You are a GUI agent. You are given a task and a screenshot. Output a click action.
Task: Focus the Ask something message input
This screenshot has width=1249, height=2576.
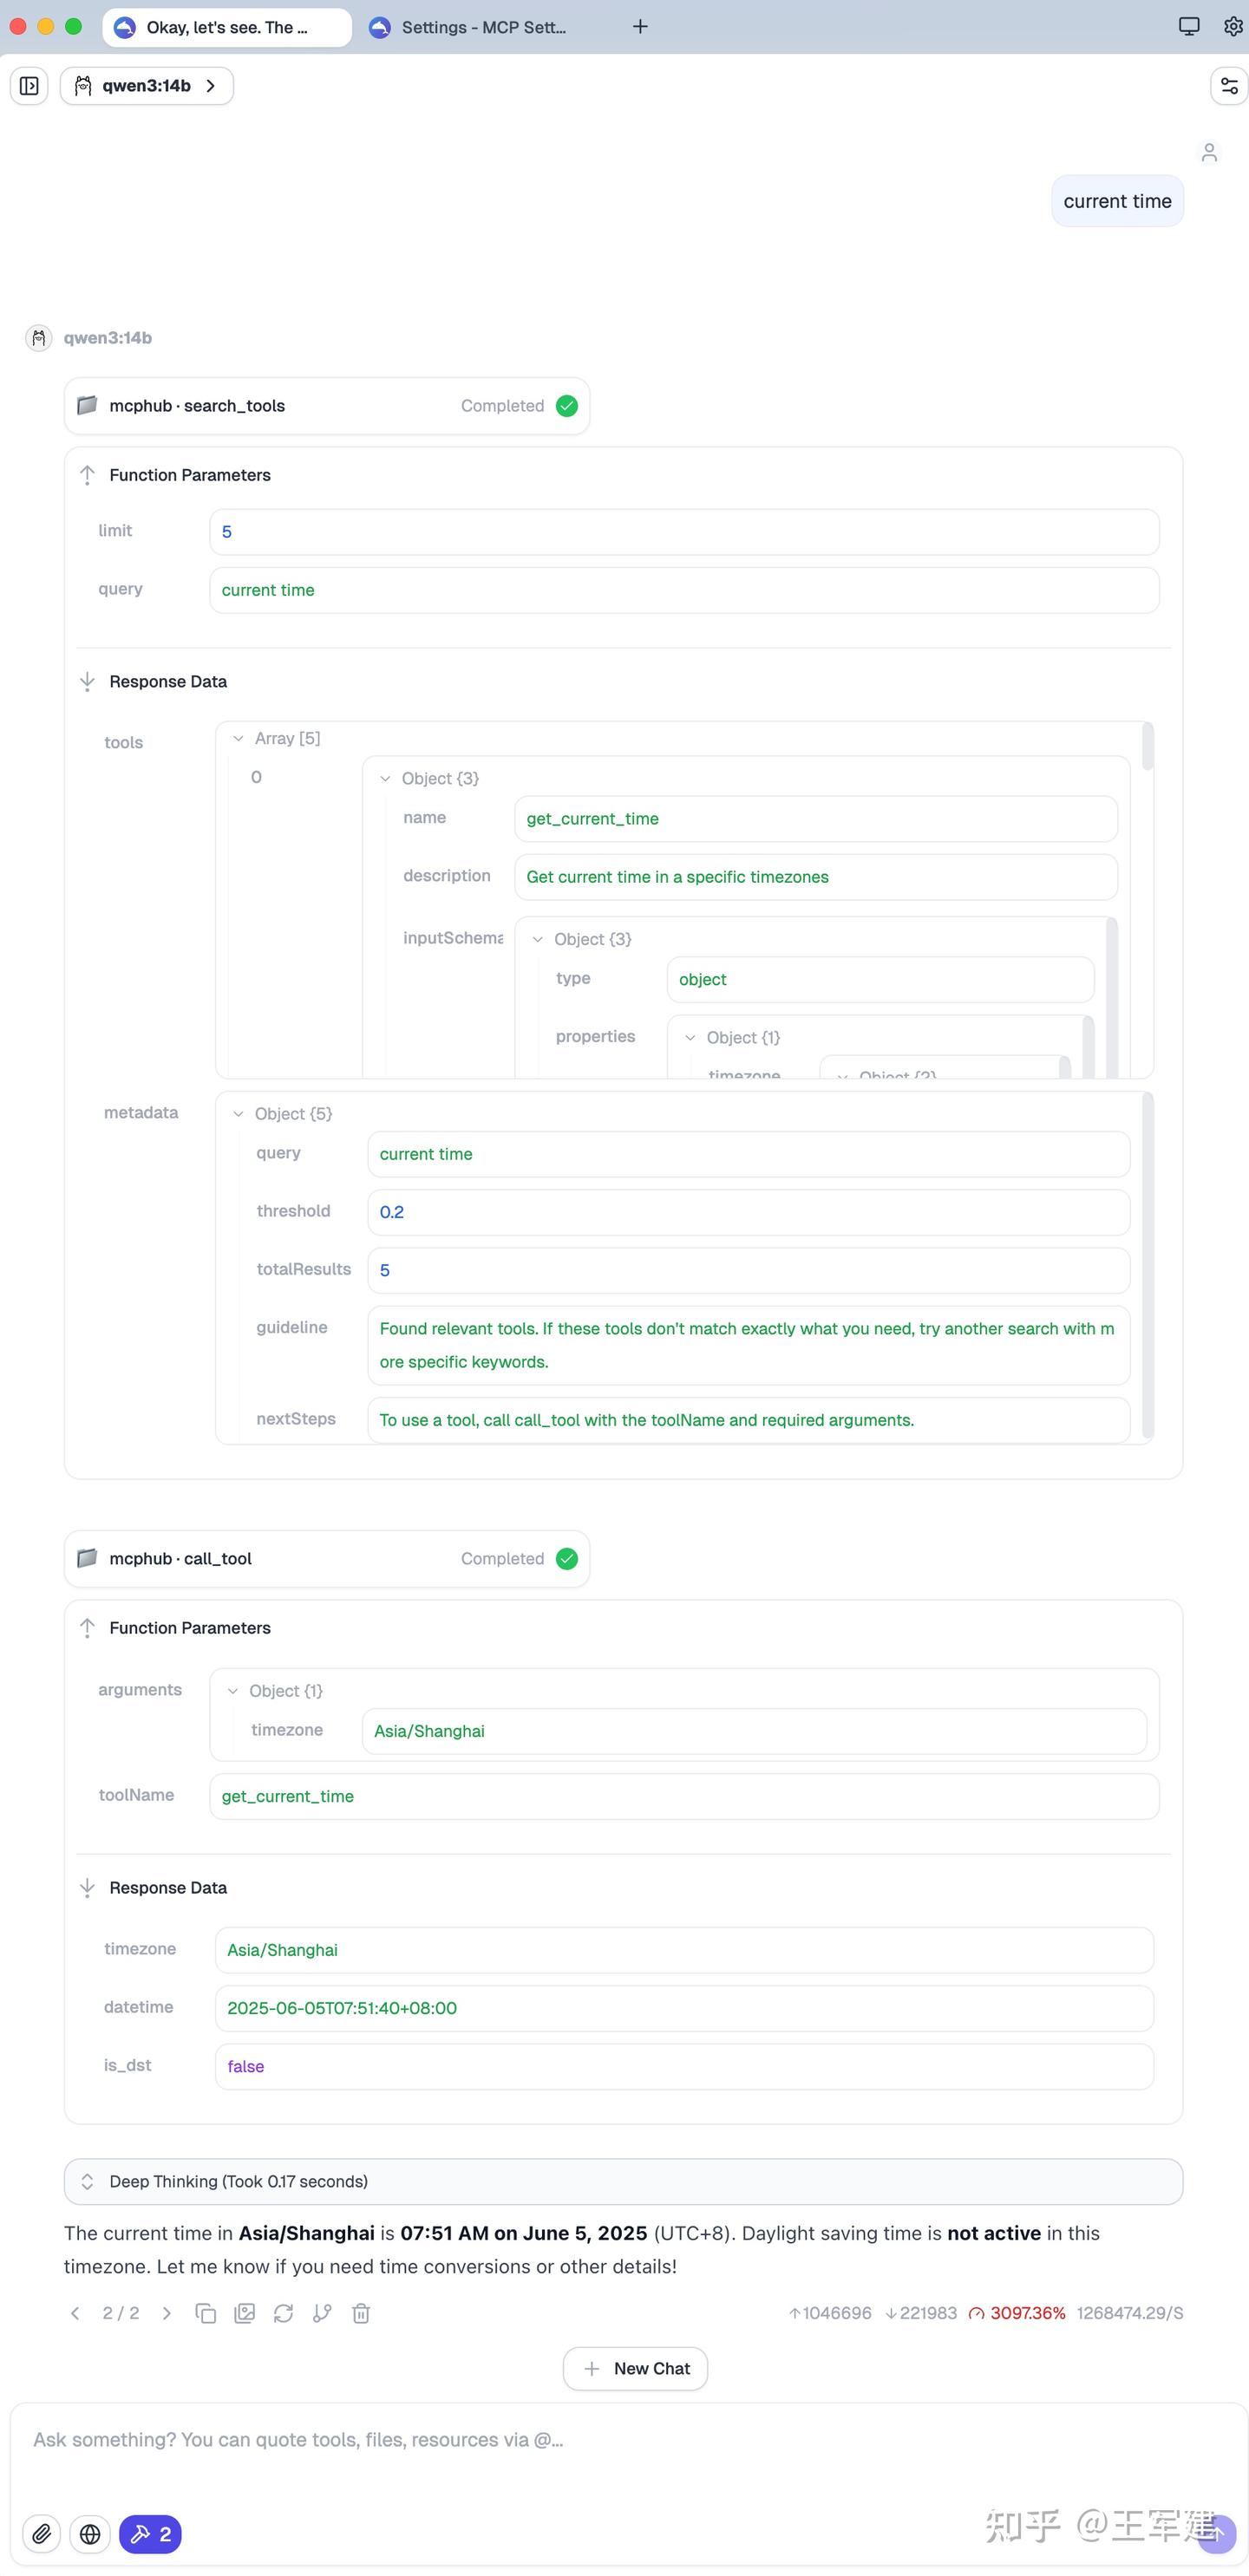(x=600, y=2440)
